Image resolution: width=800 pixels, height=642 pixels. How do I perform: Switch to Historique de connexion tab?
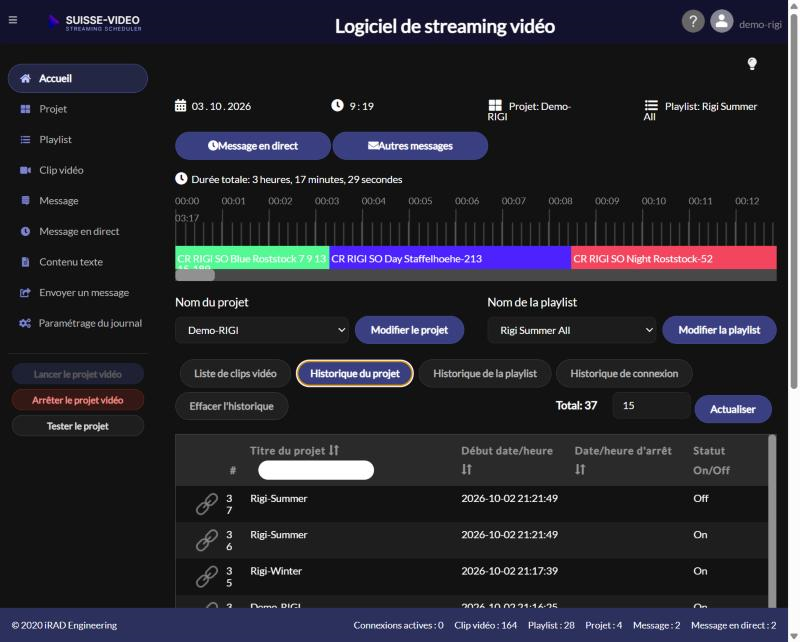pos(624,374)
